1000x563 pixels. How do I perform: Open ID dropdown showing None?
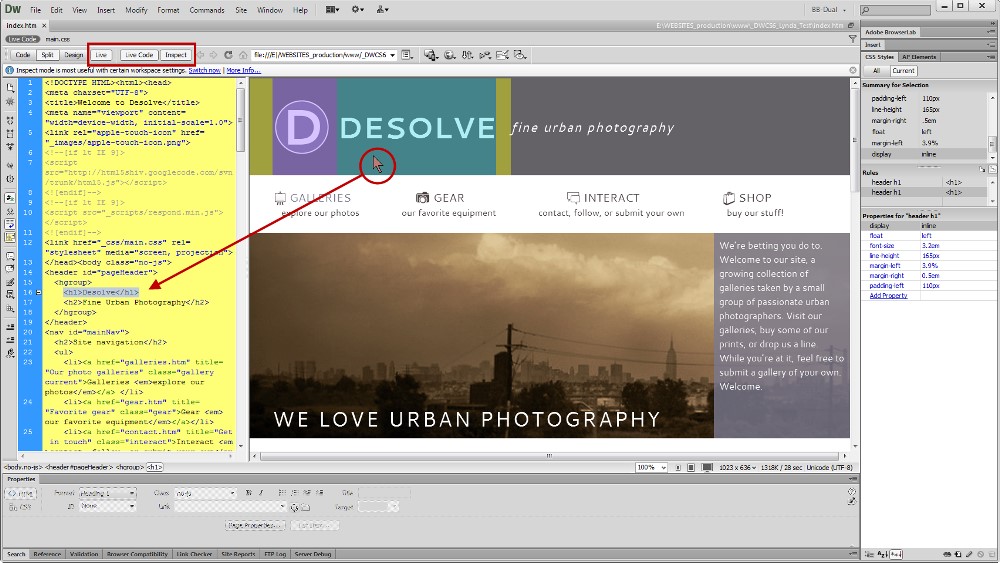[107, 506]
